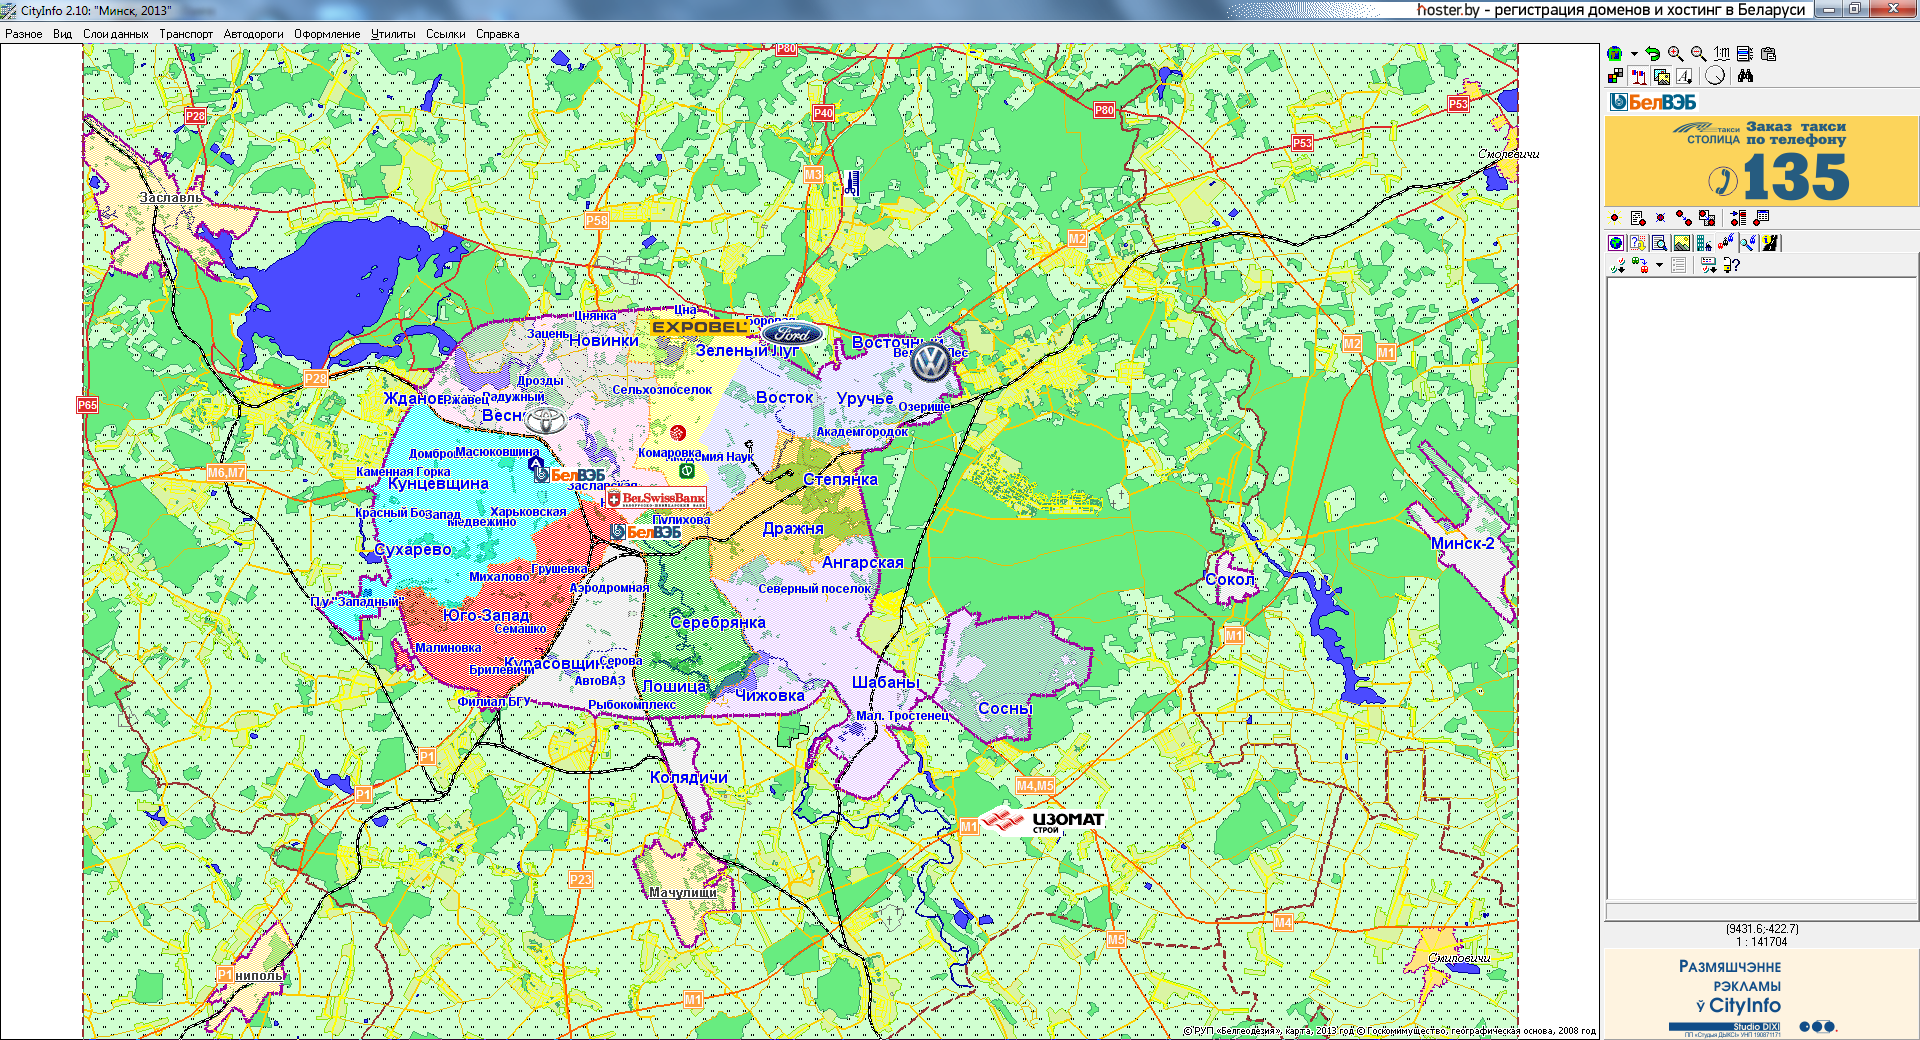Switch to the question map query tab
Screen dimensions: 1920x1040
pos(1638,243)
